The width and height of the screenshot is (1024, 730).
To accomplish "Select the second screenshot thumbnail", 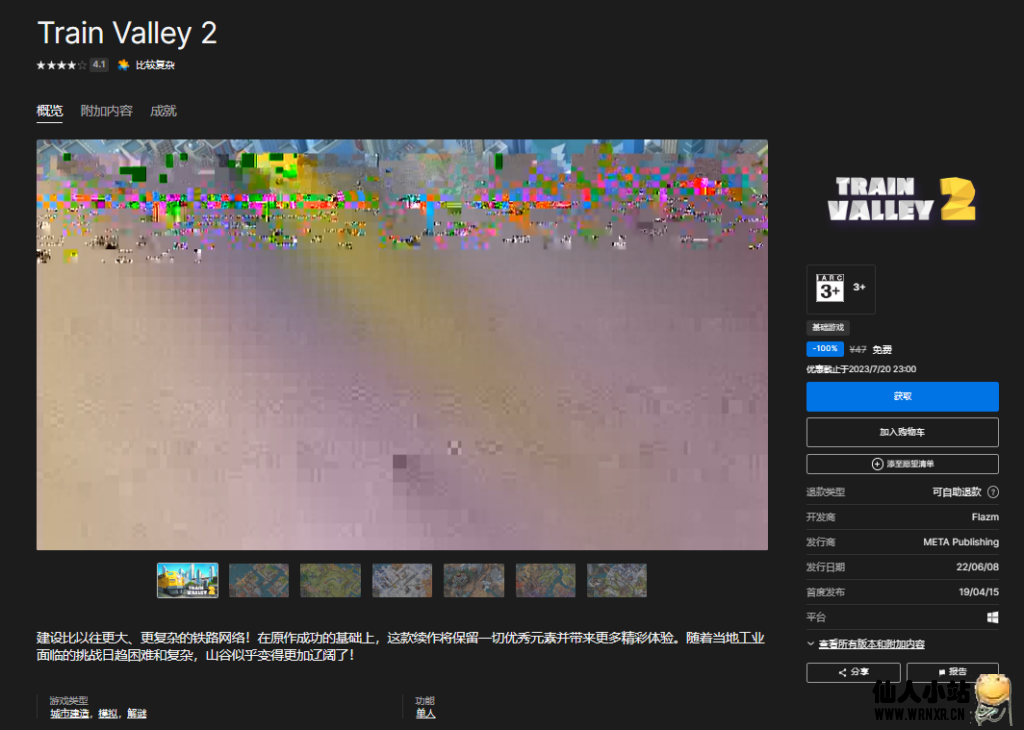I will coord(259,580).
